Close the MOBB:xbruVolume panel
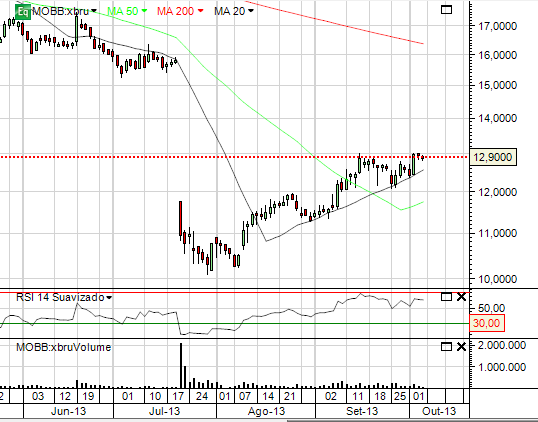 pos(461,347)
